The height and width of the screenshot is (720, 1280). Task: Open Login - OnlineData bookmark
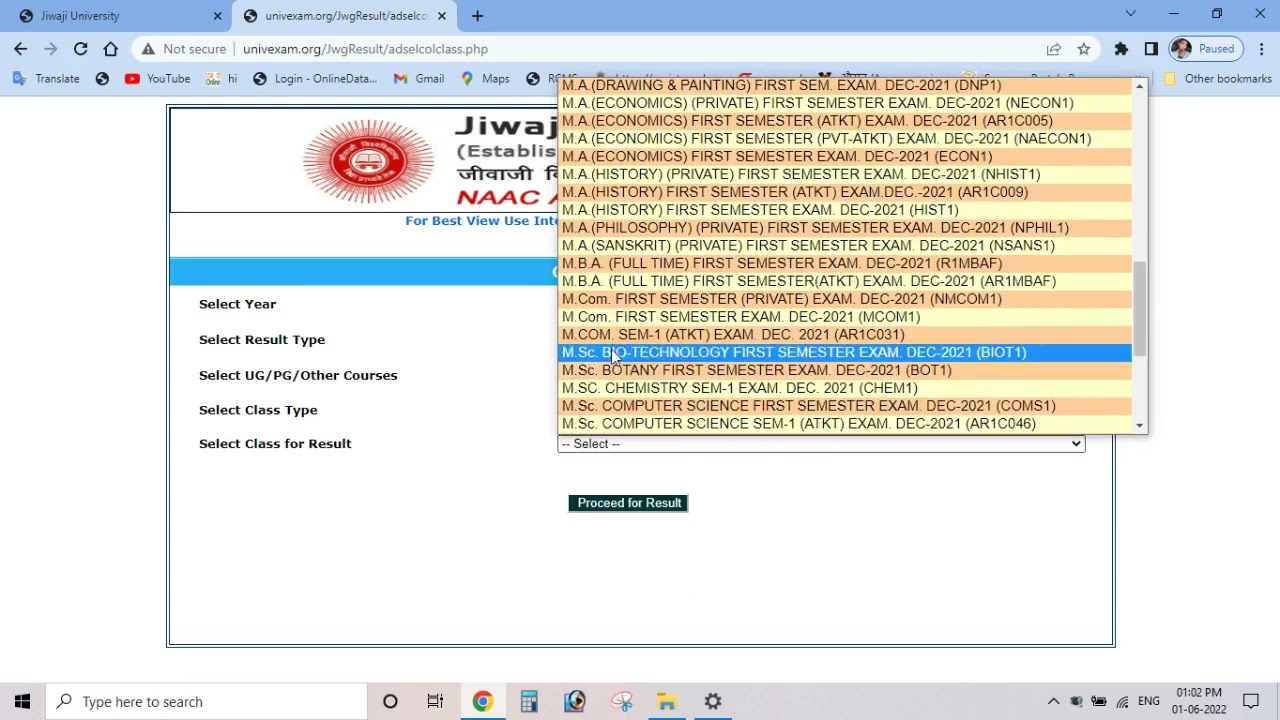pos(315,78)
